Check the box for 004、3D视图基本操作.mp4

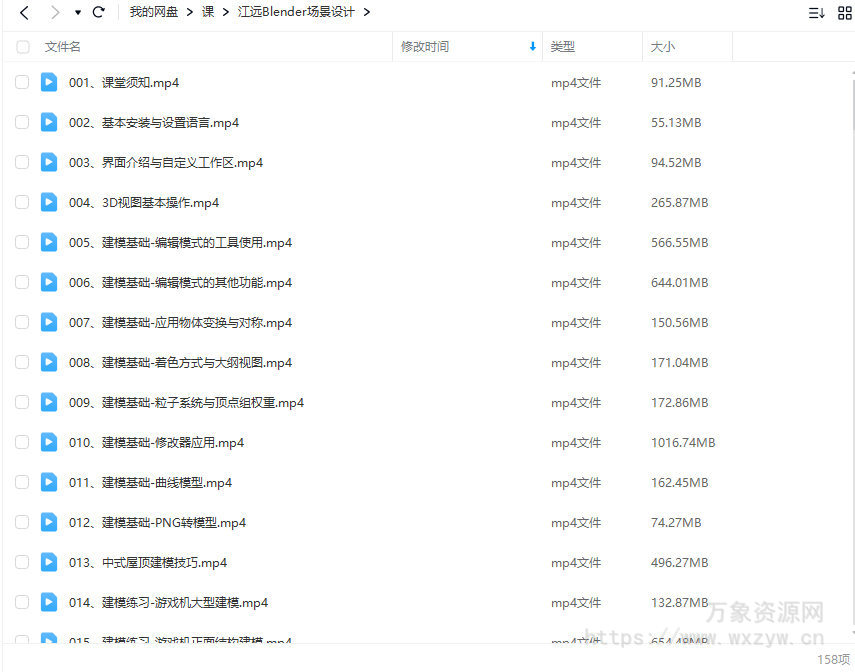pos(22,202)
